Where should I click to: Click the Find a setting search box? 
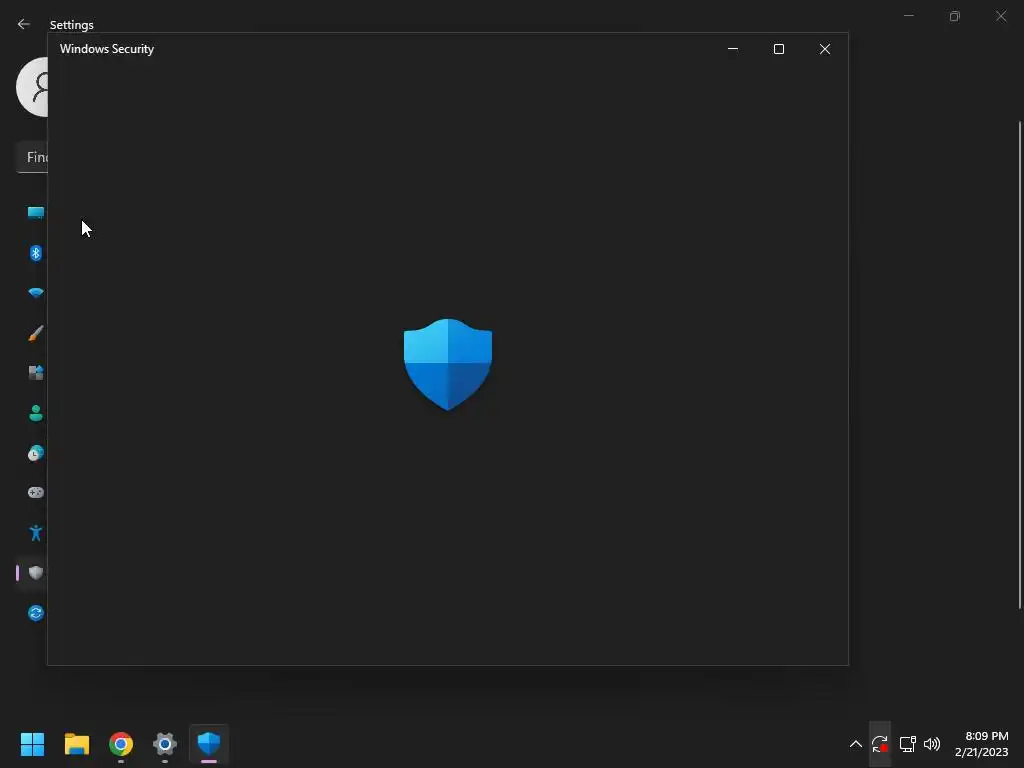click(32, 157)
